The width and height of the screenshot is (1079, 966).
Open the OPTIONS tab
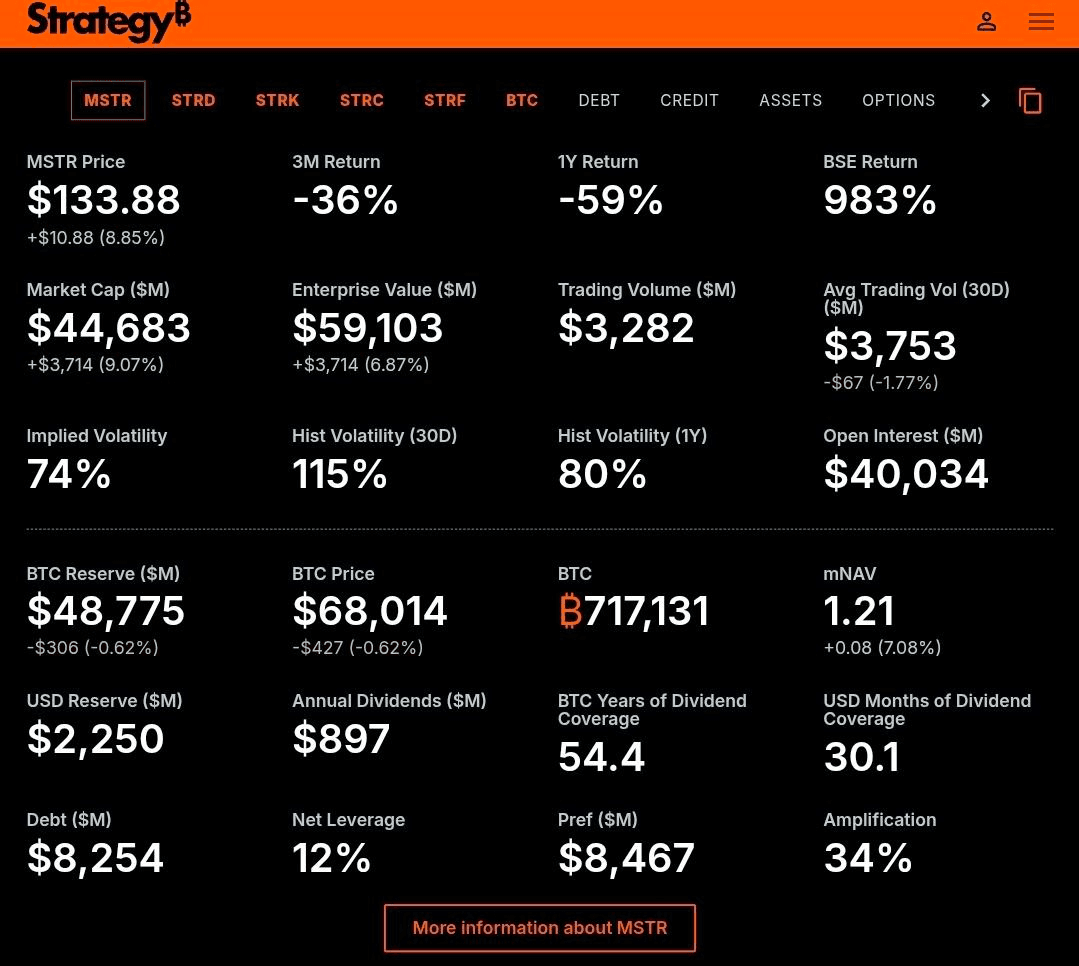[898, 101]
